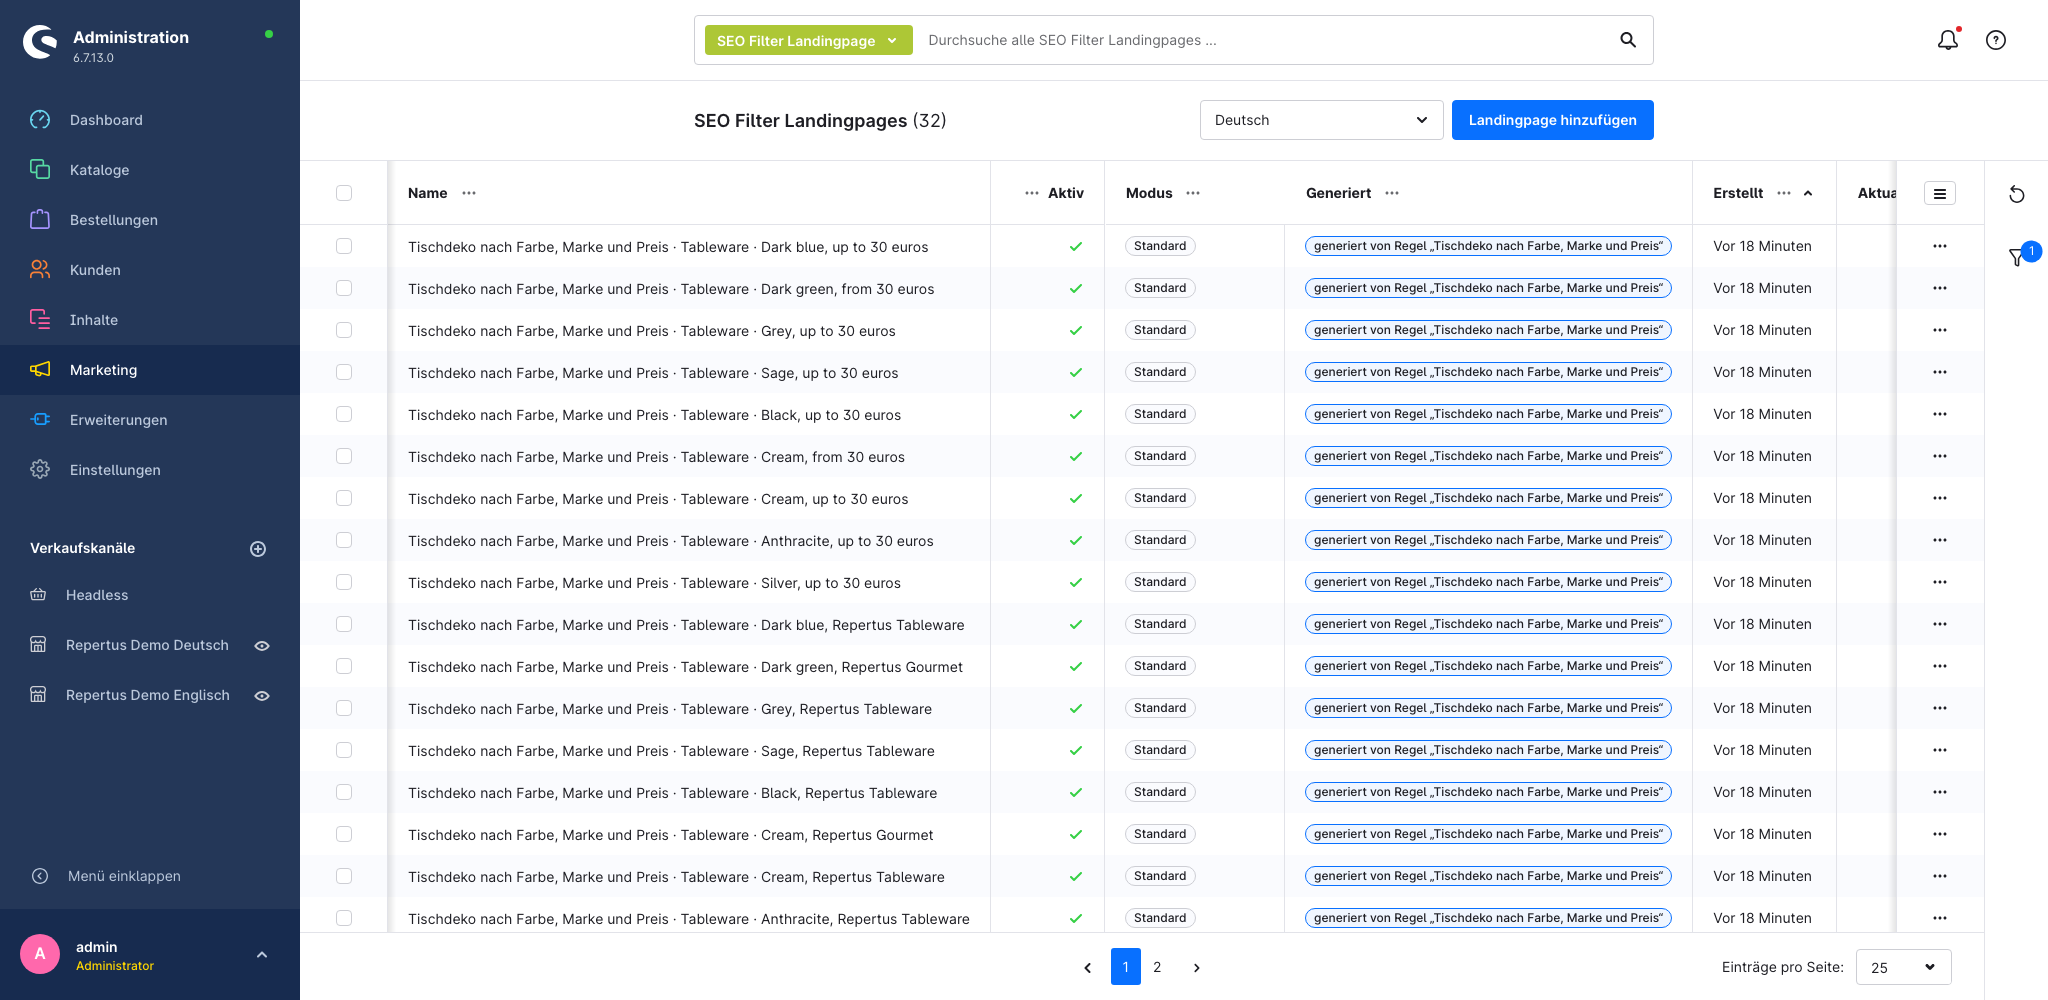Viewport: 2048px width, 1000px height.
Task: Select checkbox for Grey, up to 30 euros
Action: 344,330
